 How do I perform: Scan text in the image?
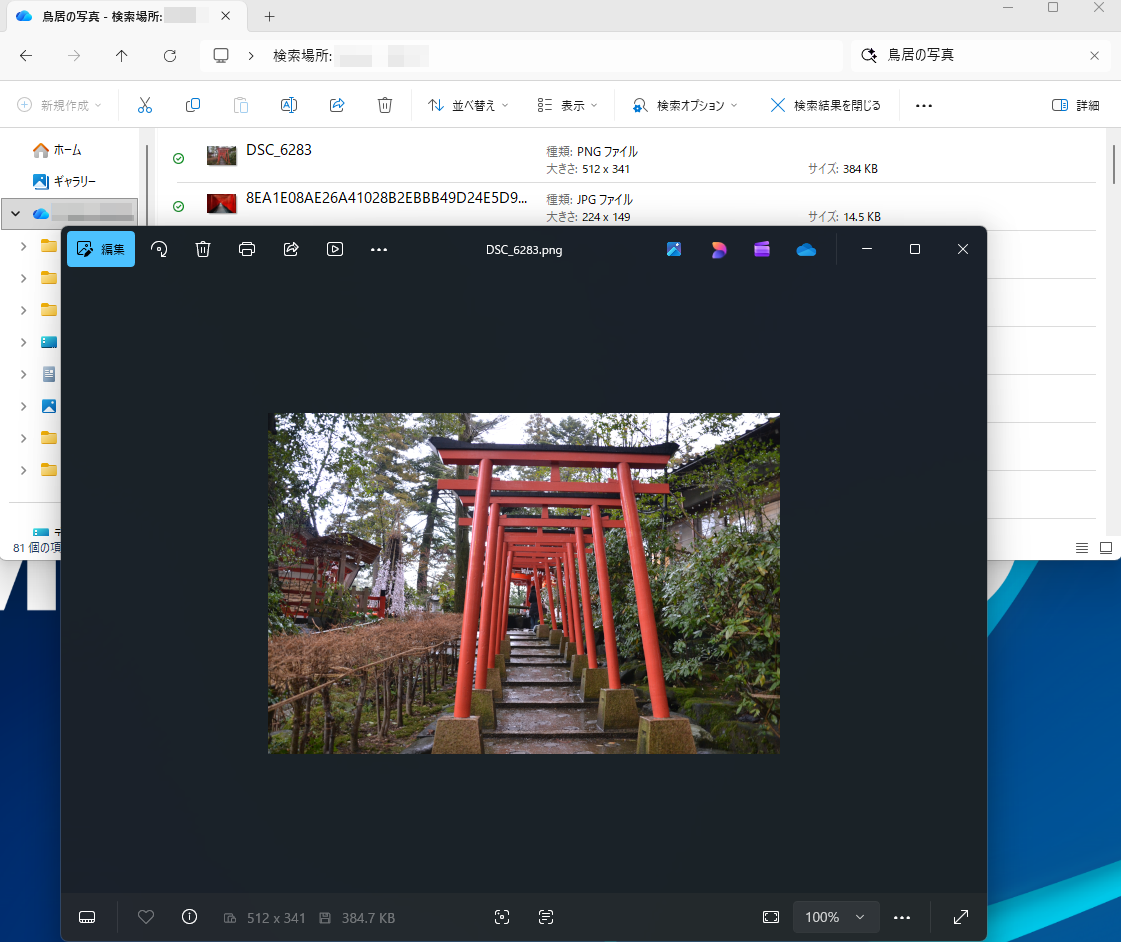[x=545, y=917]
